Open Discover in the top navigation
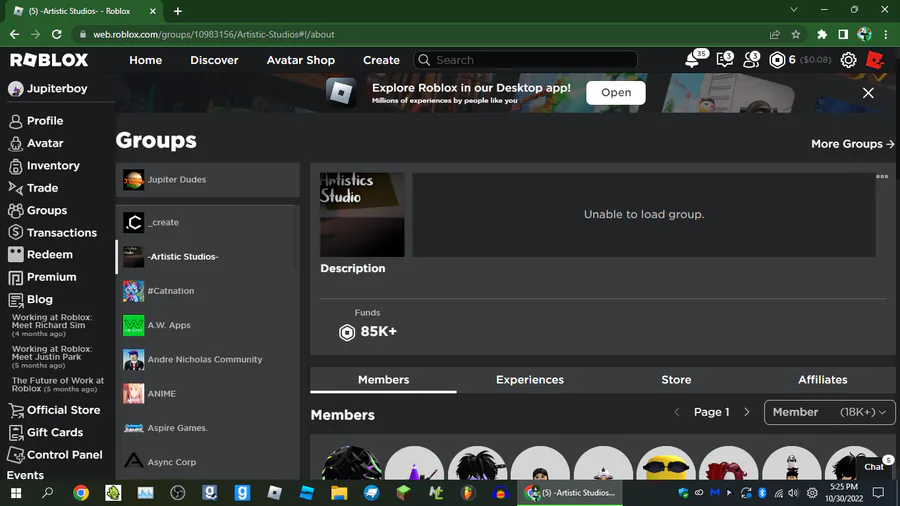The width and height of the screenshot is (900, 506). (214, 60)
